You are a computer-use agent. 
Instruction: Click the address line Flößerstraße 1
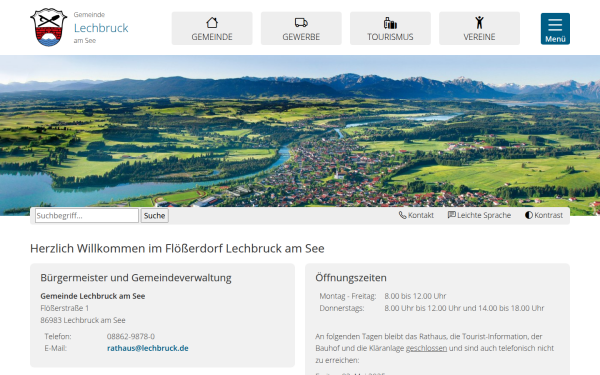[65, 308]
